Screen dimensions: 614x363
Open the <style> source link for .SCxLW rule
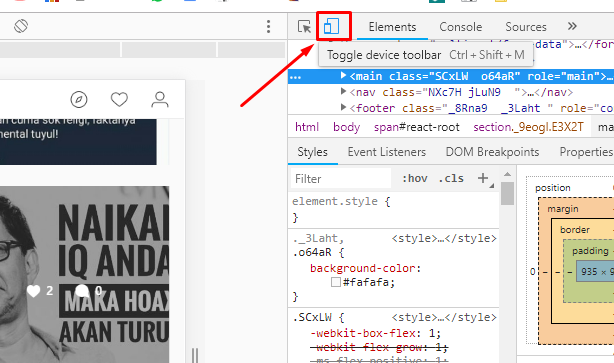coord(444,317)
